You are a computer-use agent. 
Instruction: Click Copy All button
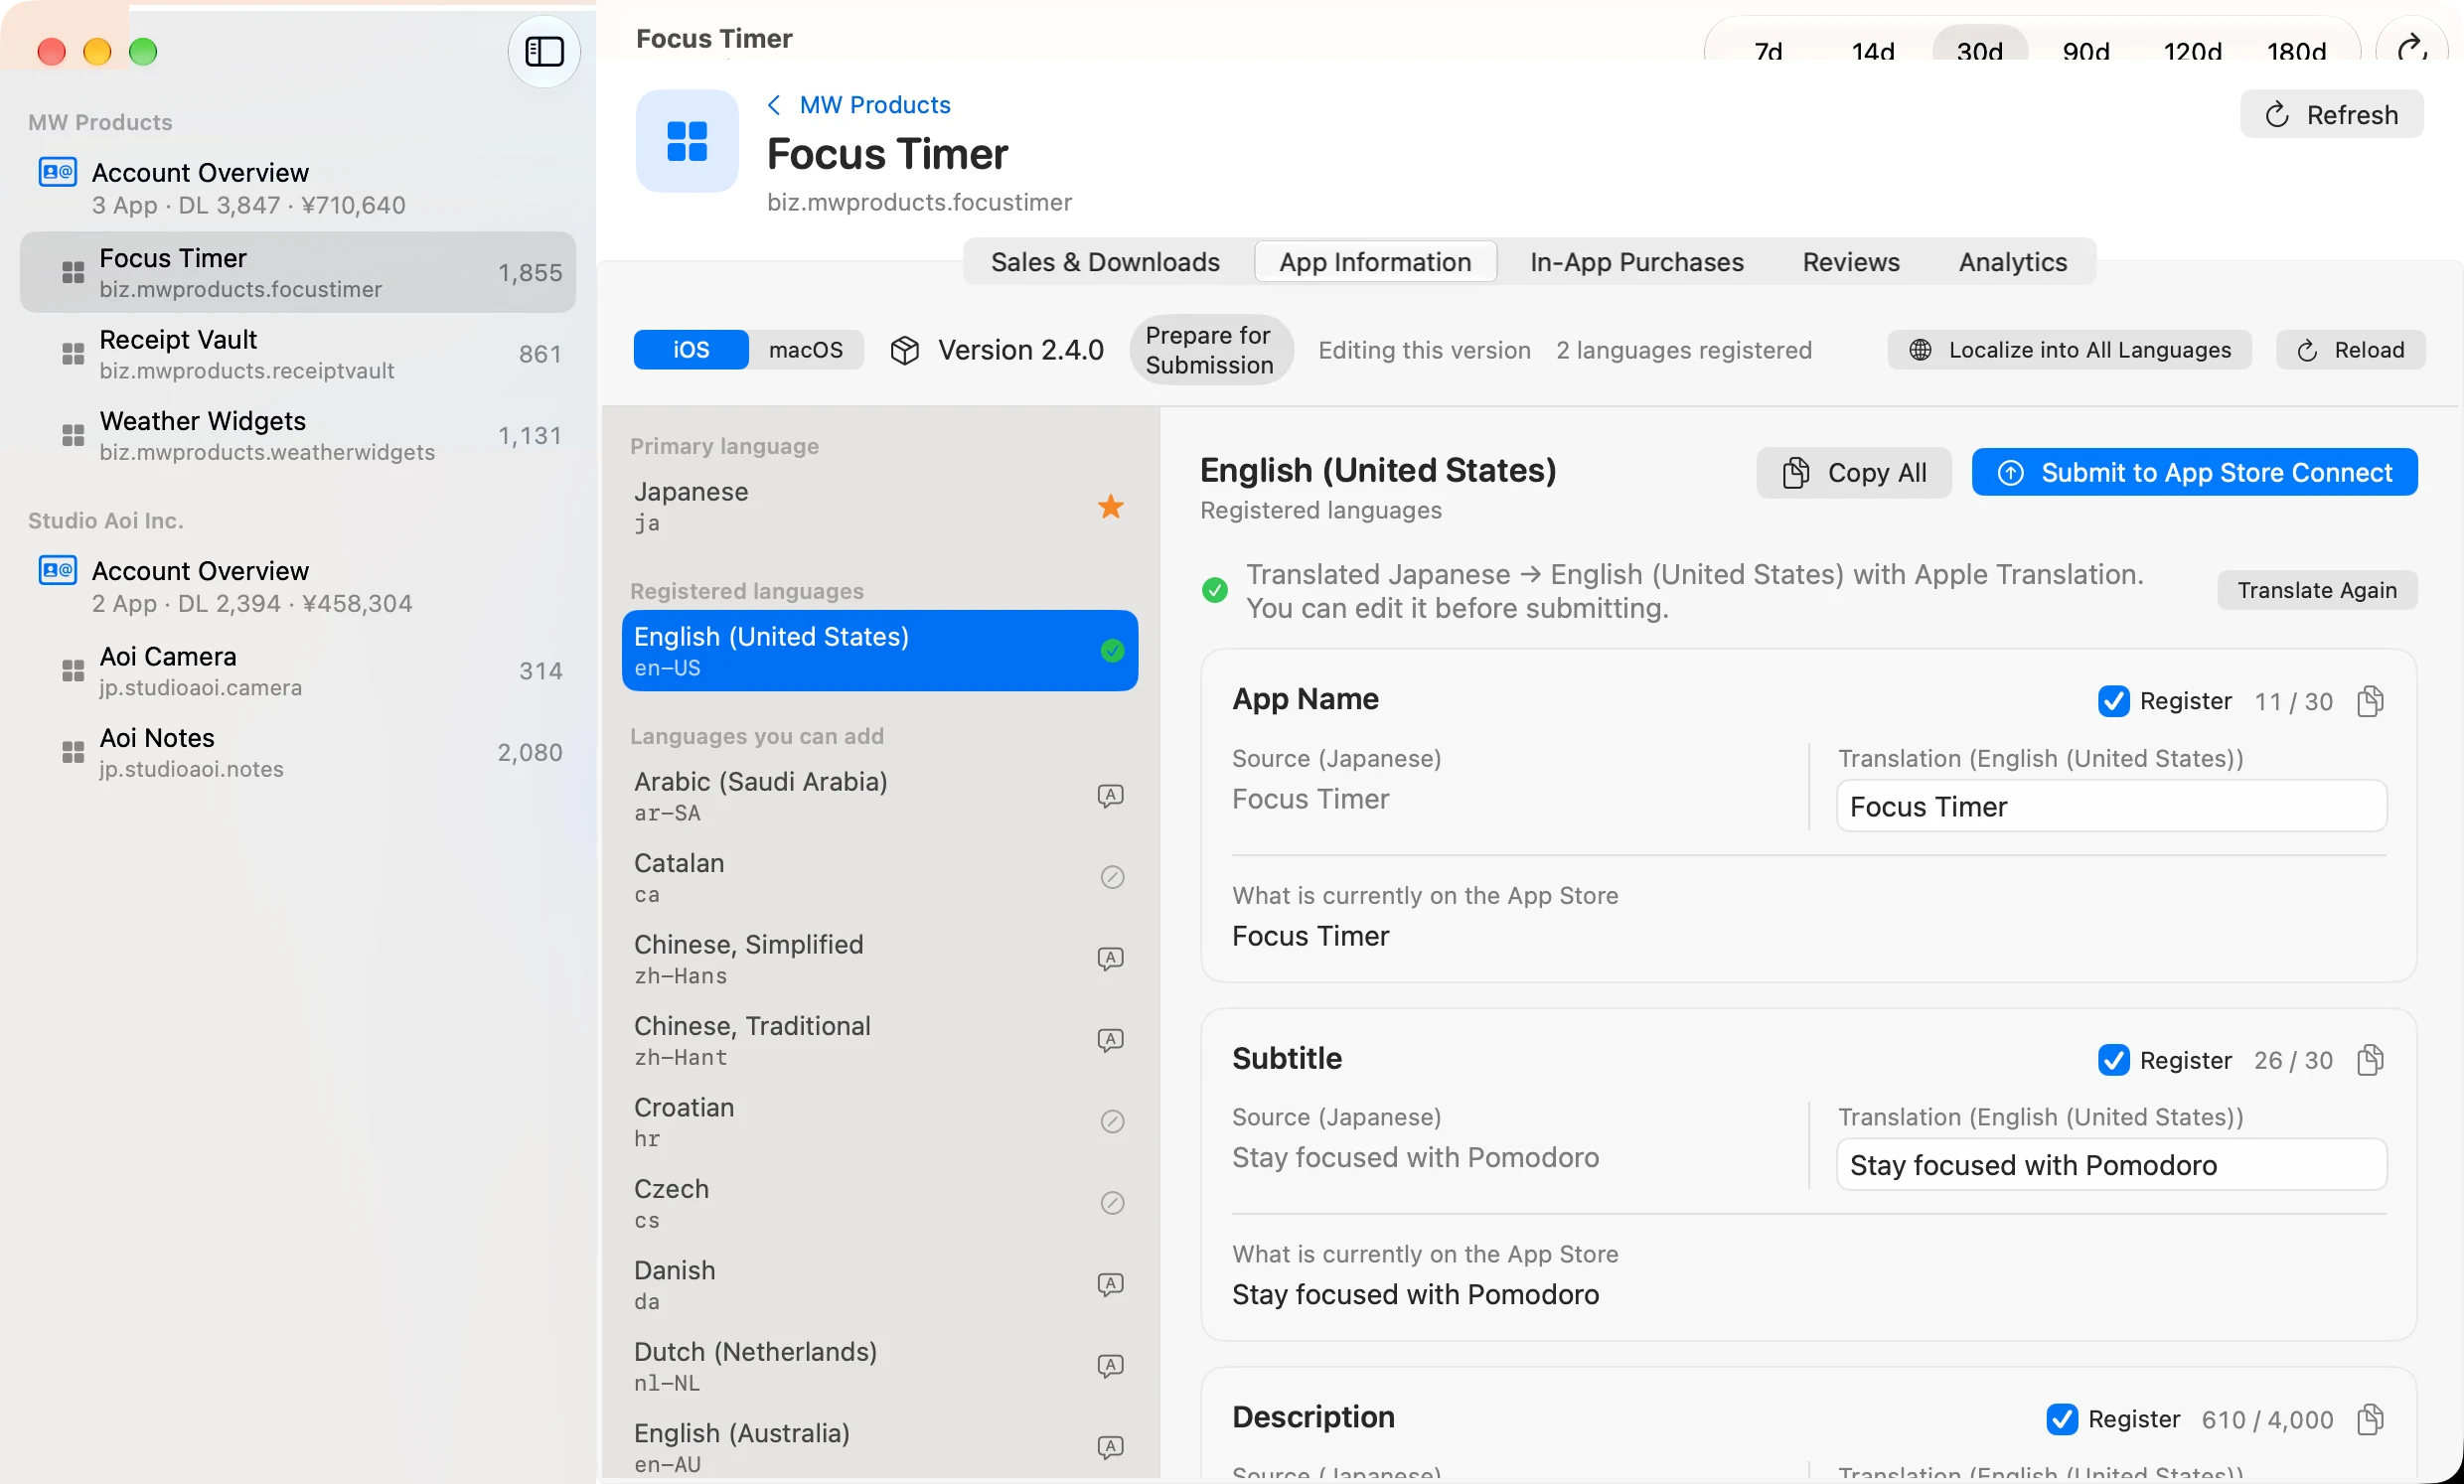point(1854,473)
